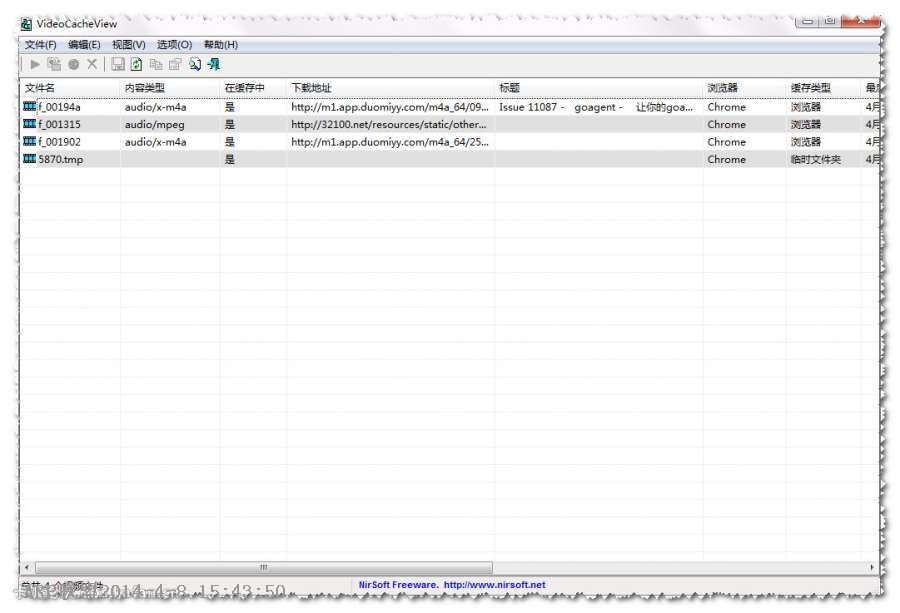
Task: Click 浏览器 cache type in the f_001315 row
Action: click(805, 124)
